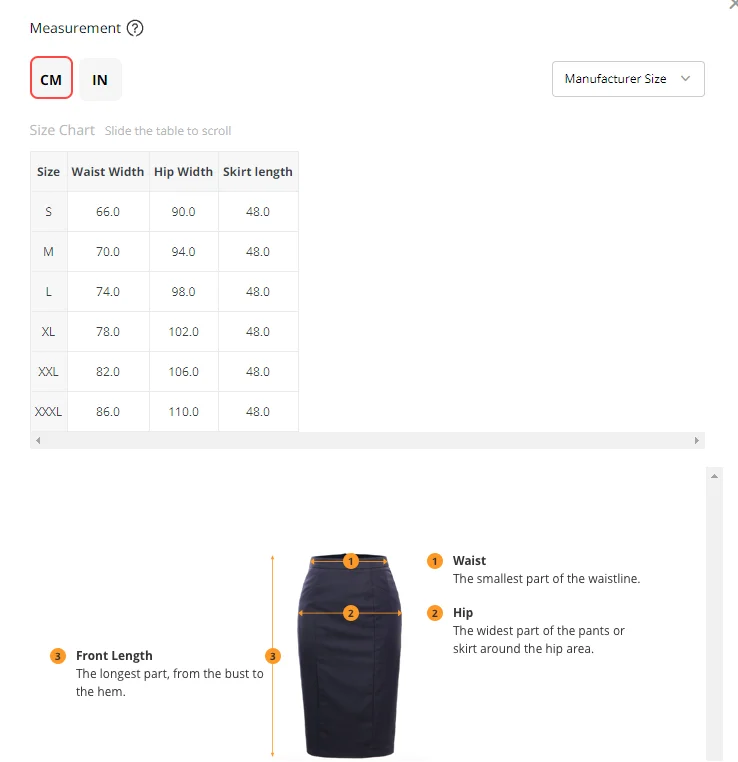Click the numbered icon beside Waist description
The height and width of the screenshot is (762, 738).
(435, 561)
